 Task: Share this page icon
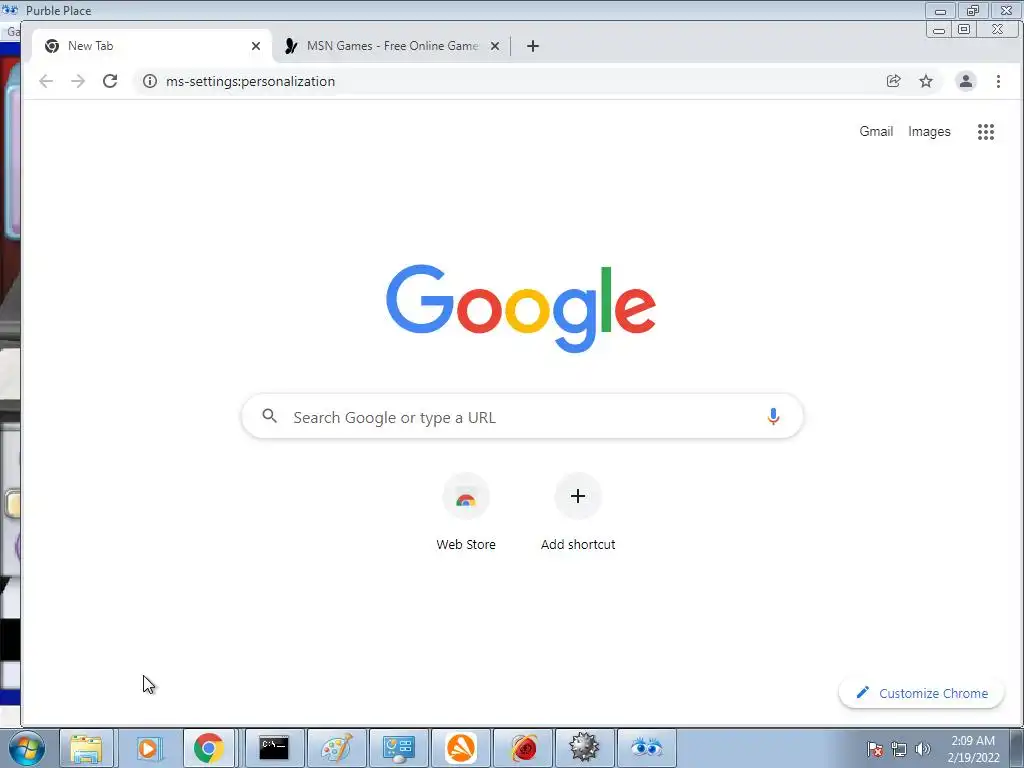[893, 81]
